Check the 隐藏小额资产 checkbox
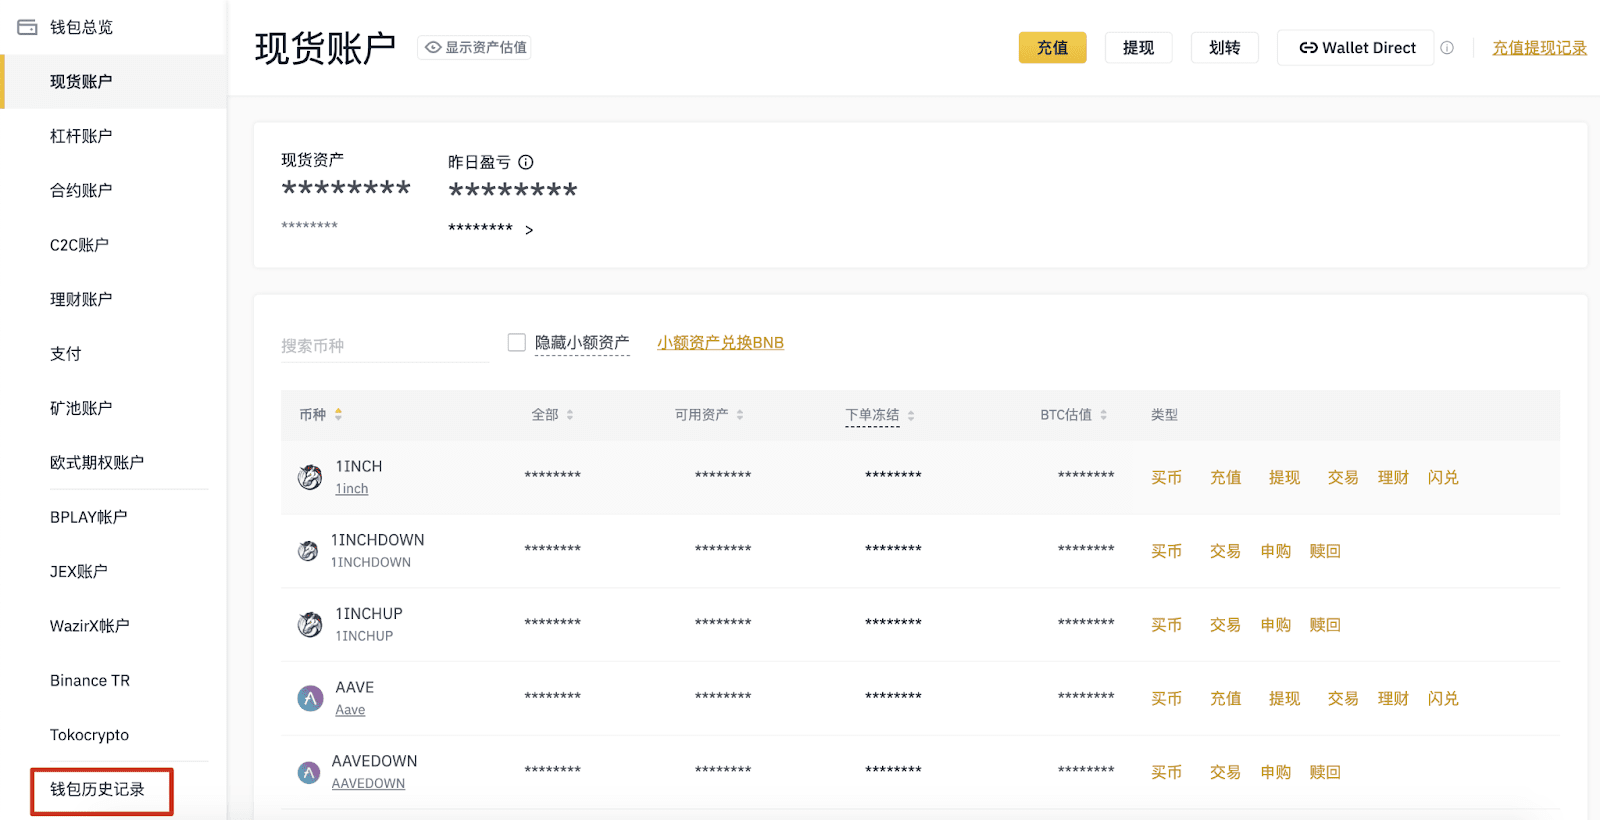The width and height of the screenshot is (1600, 820). [517, 343]
